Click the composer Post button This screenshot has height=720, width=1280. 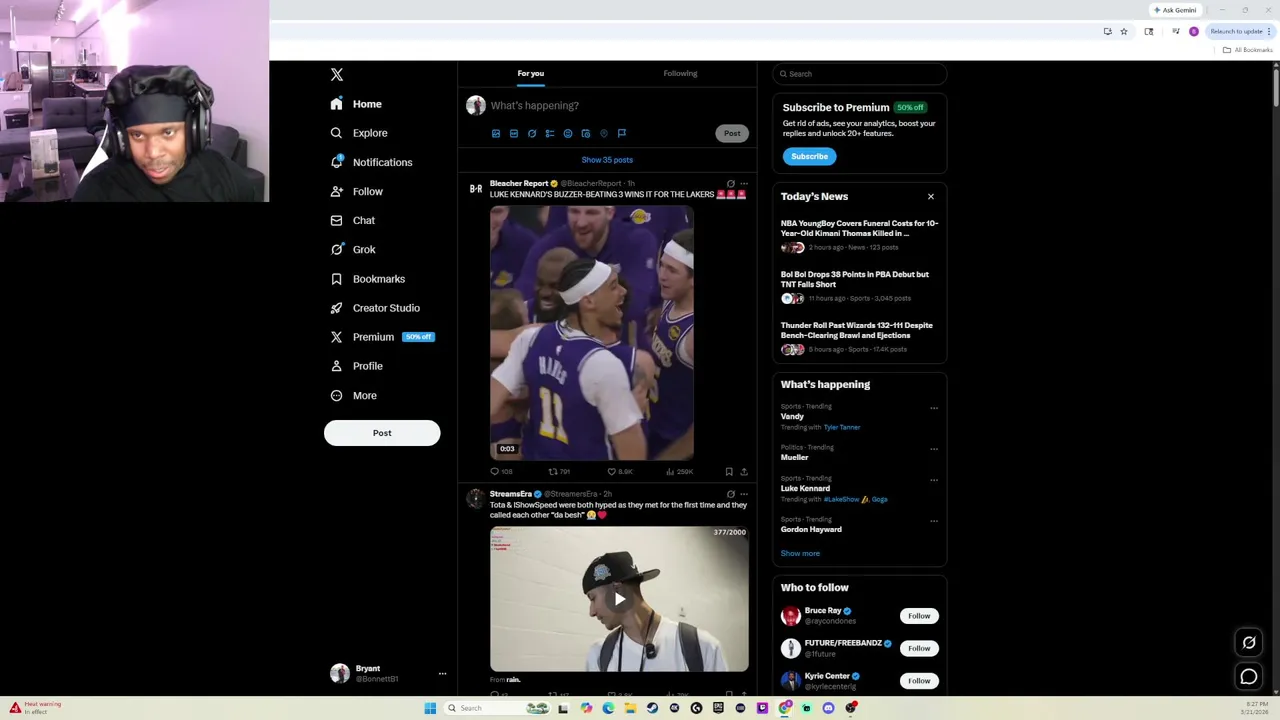click(732, 133)
